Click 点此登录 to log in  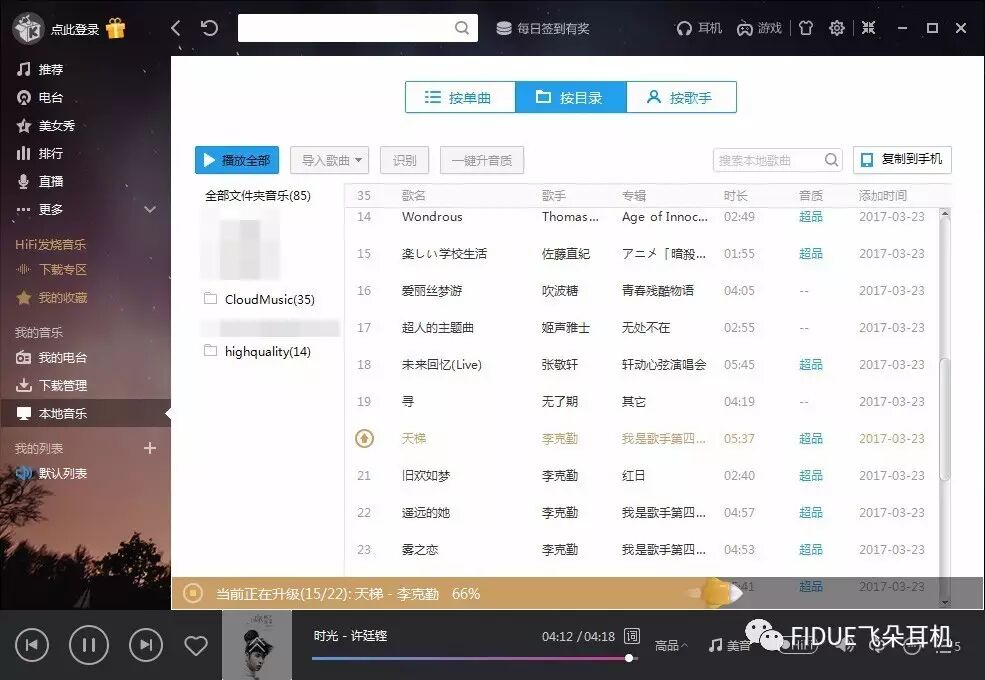[x=75, y=29]
